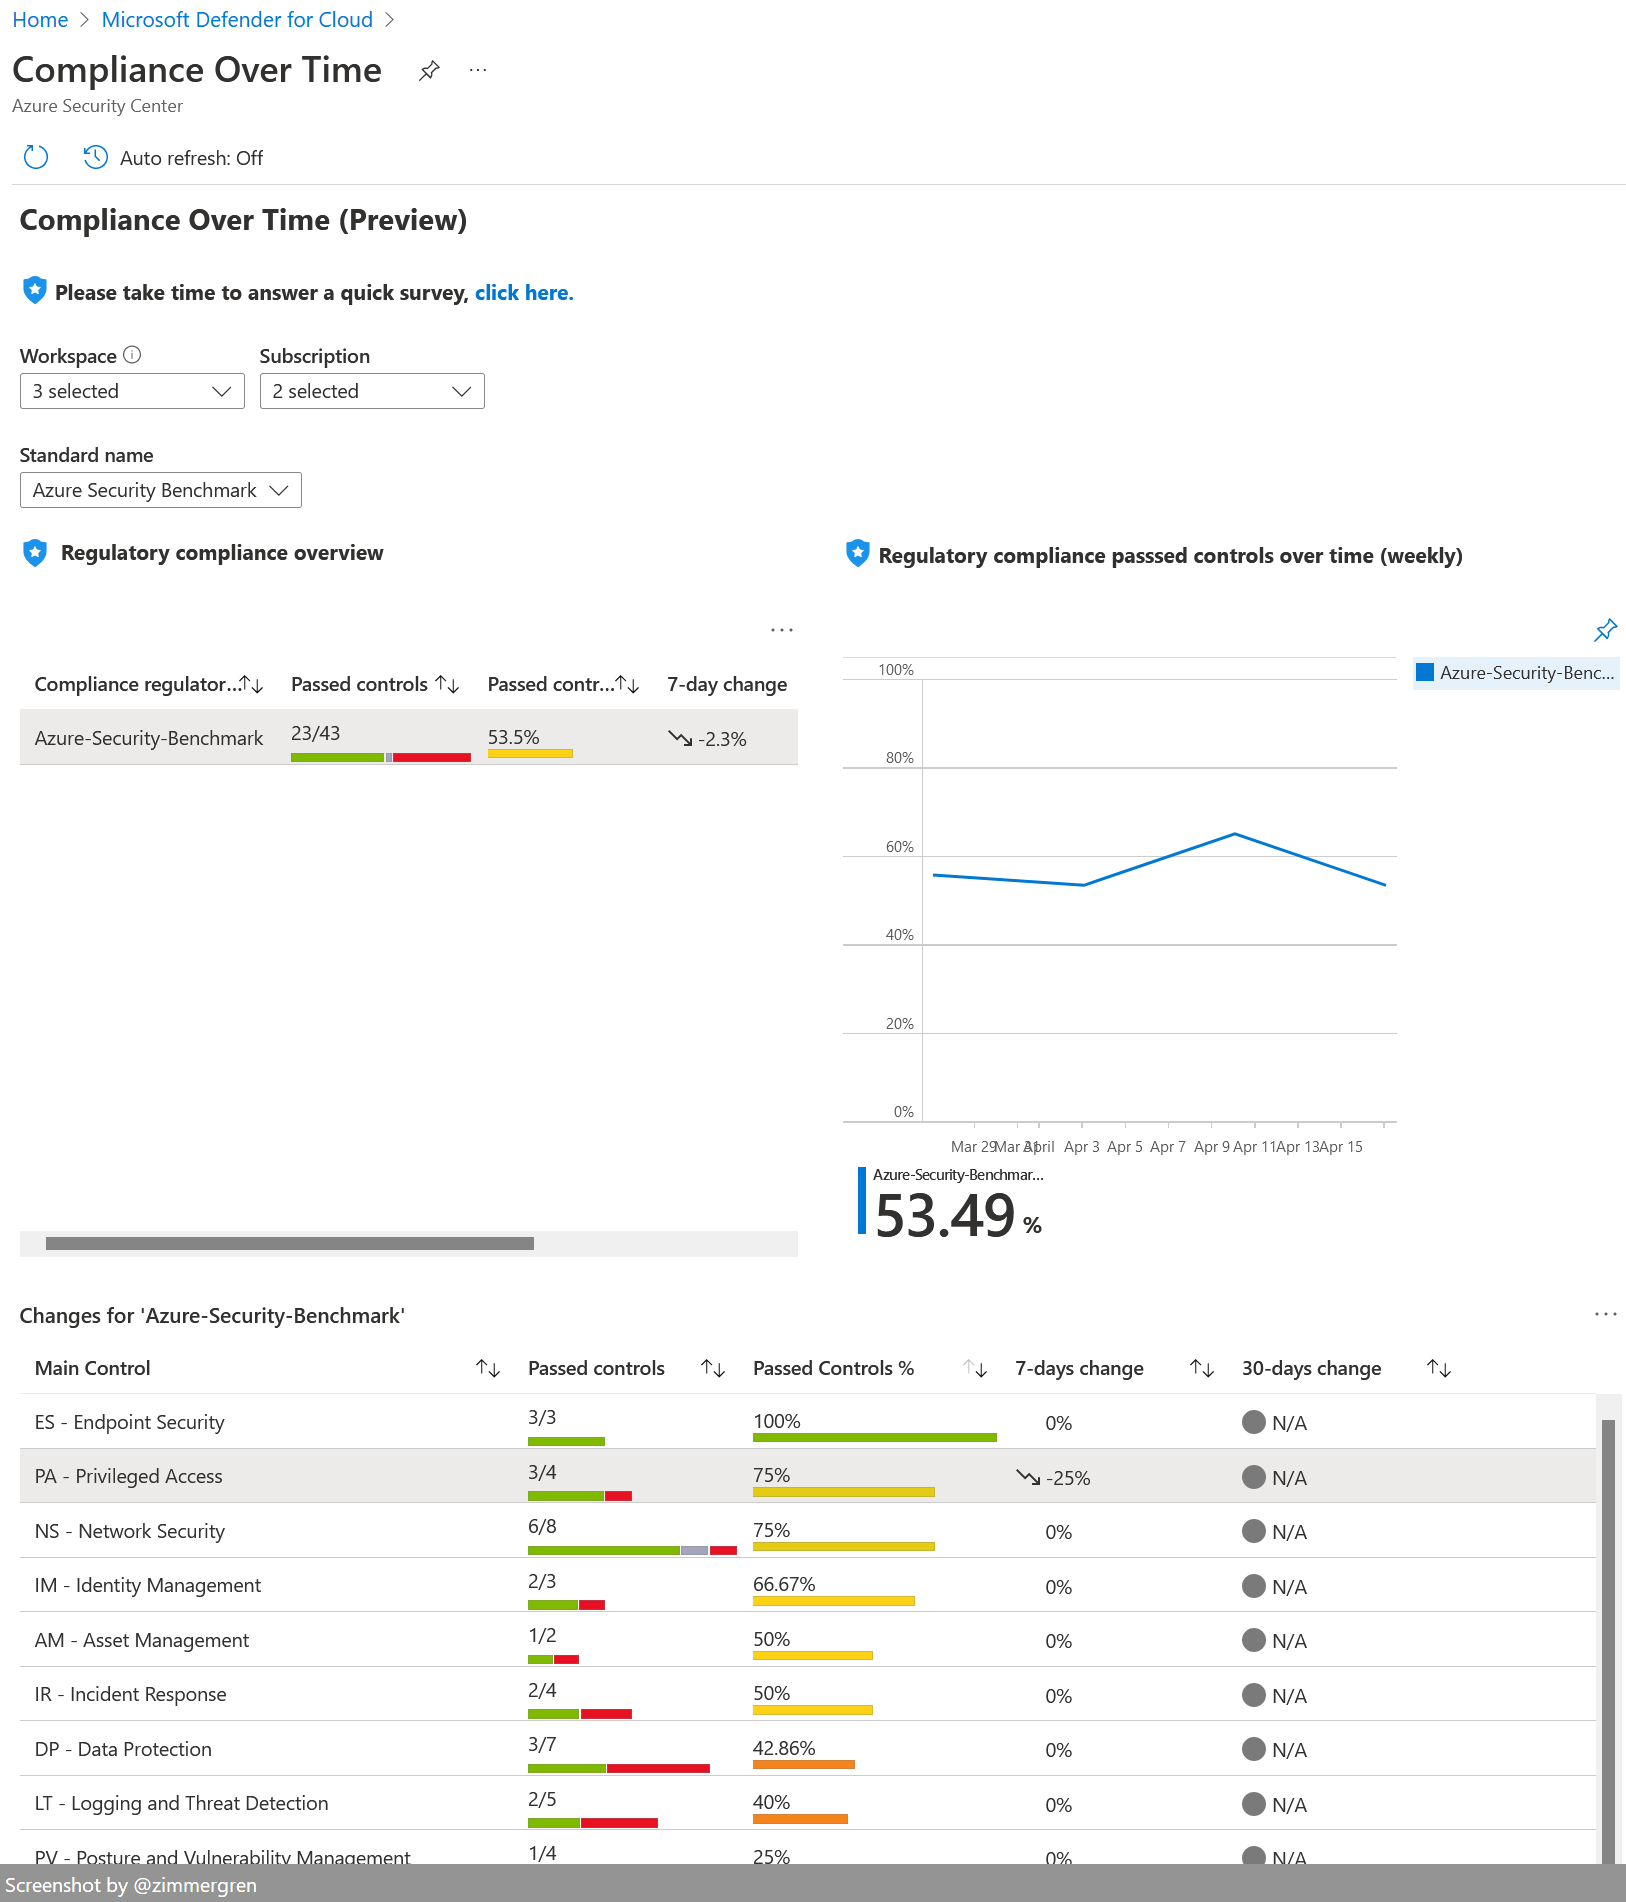Pin the Compliance Over Time page
The width and height of the screenshot is (1626, 1902).
(429, 71)
